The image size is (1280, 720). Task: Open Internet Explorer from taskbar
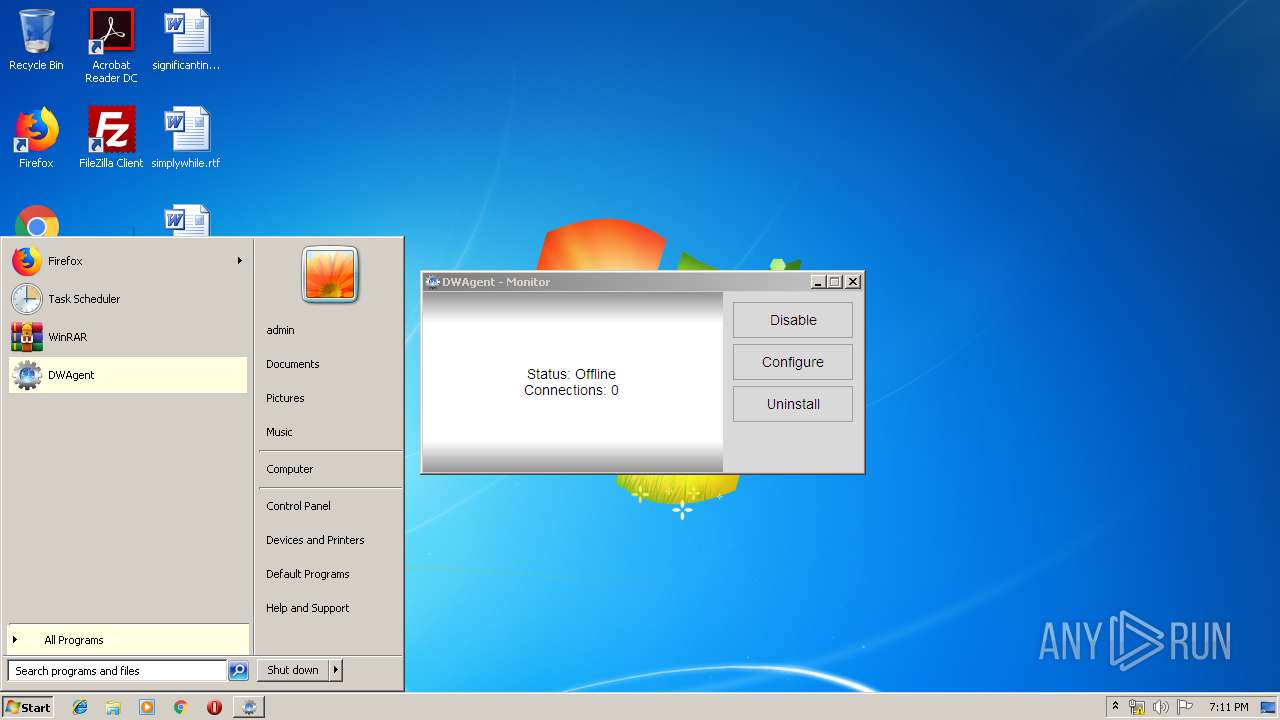pos(80,707)
